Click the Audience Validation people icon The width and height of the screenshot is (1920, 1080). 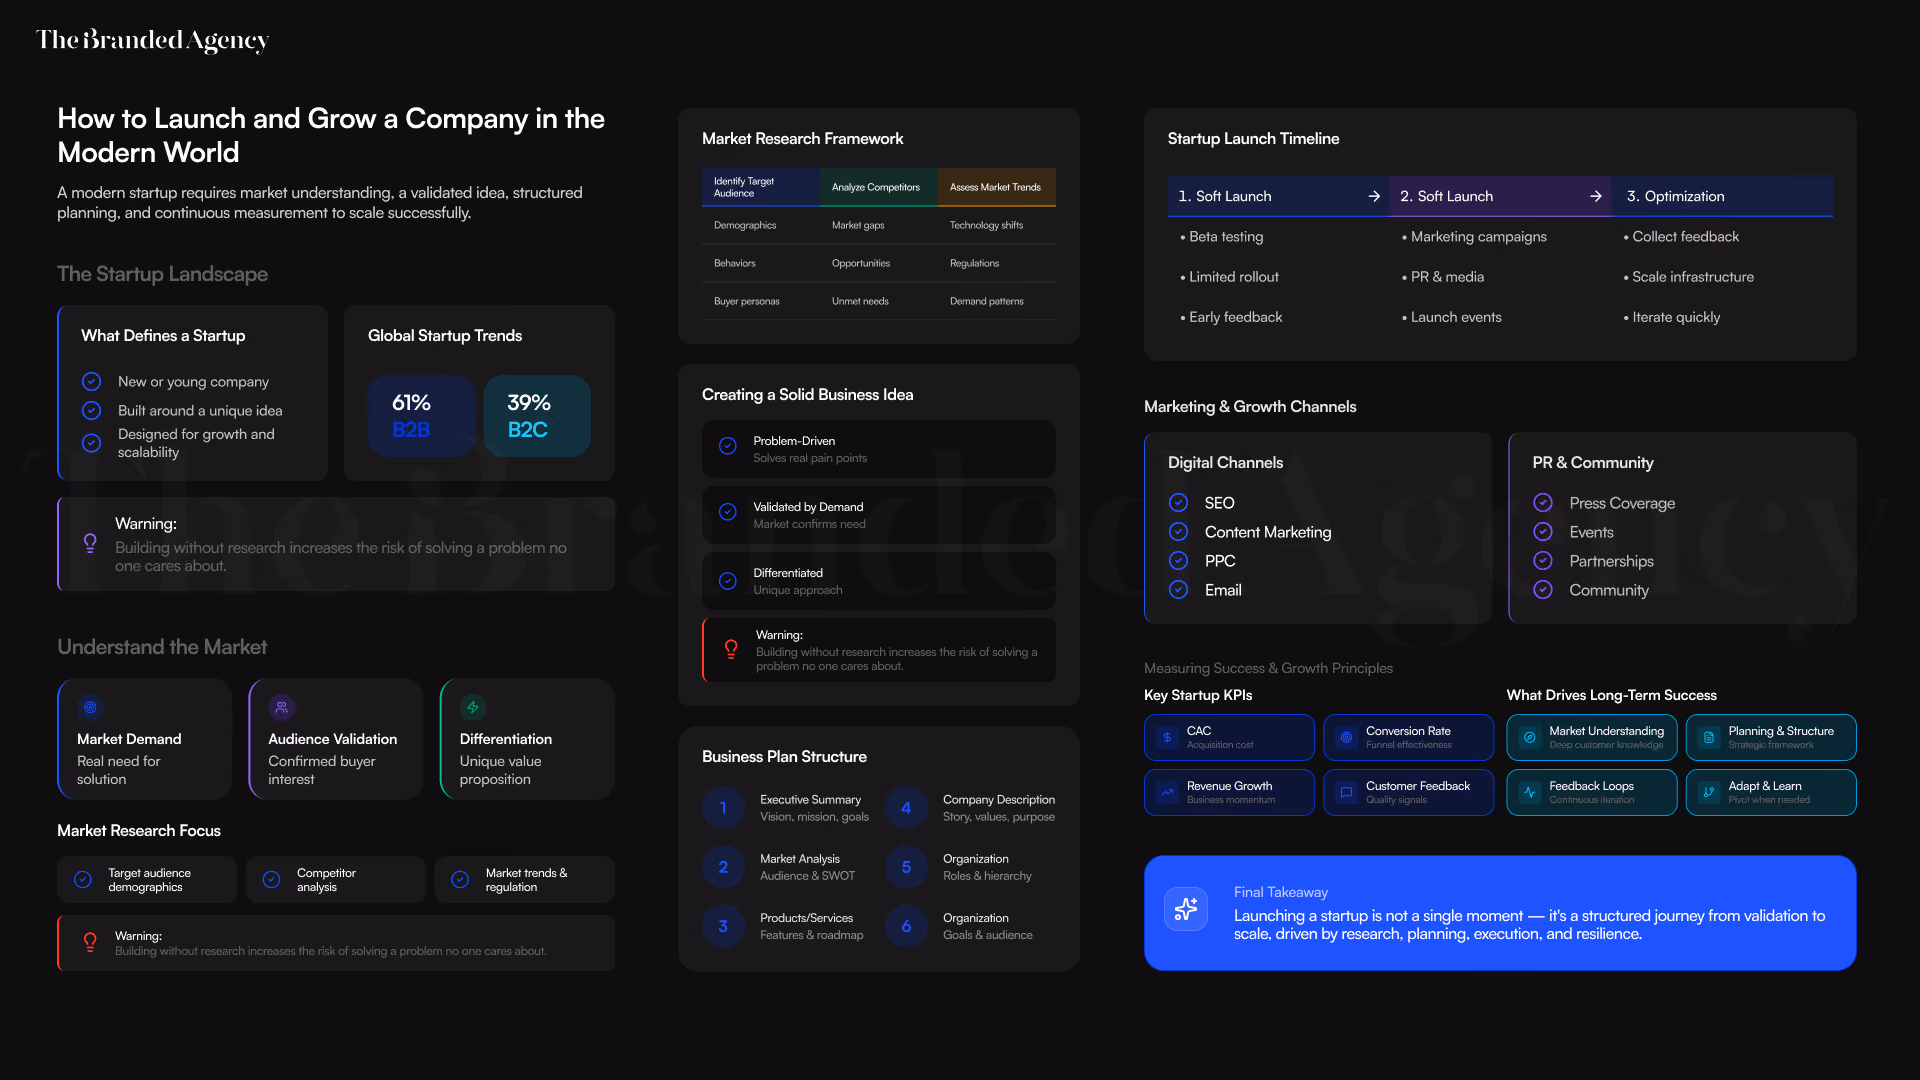281,707
